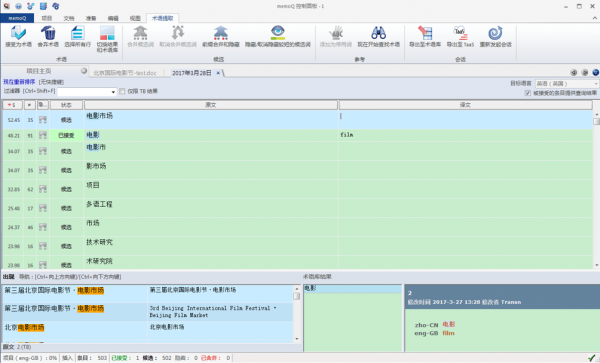Click the 前缀合并和隐藏 prefix merge icon
This screenshot has height=363, width=600.
click(x=220, y=33)
